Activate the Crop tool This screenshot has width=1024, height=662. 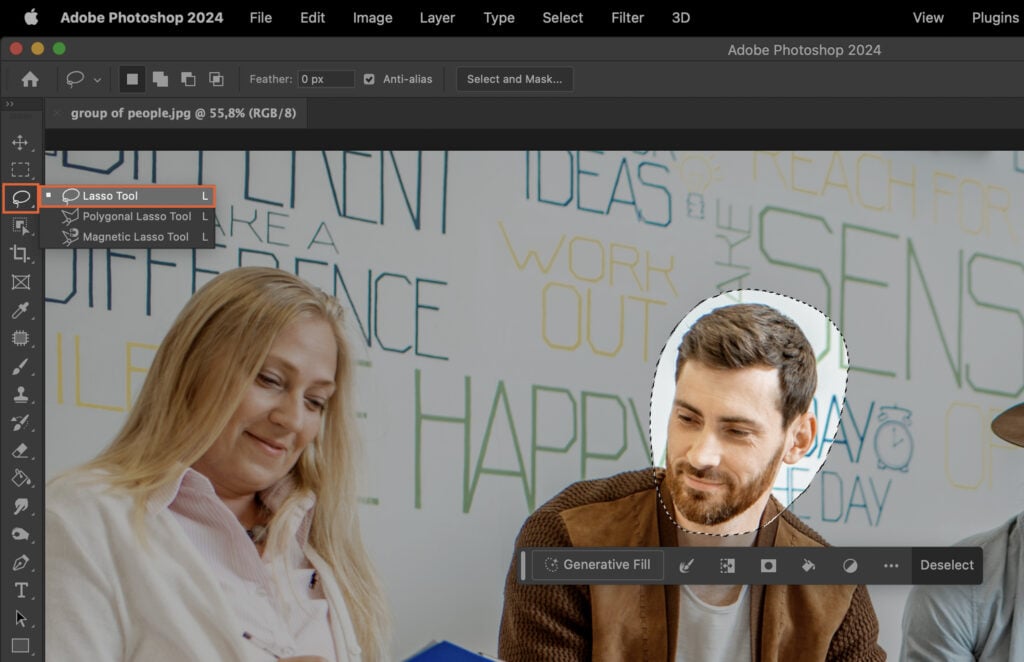(22, 254)
